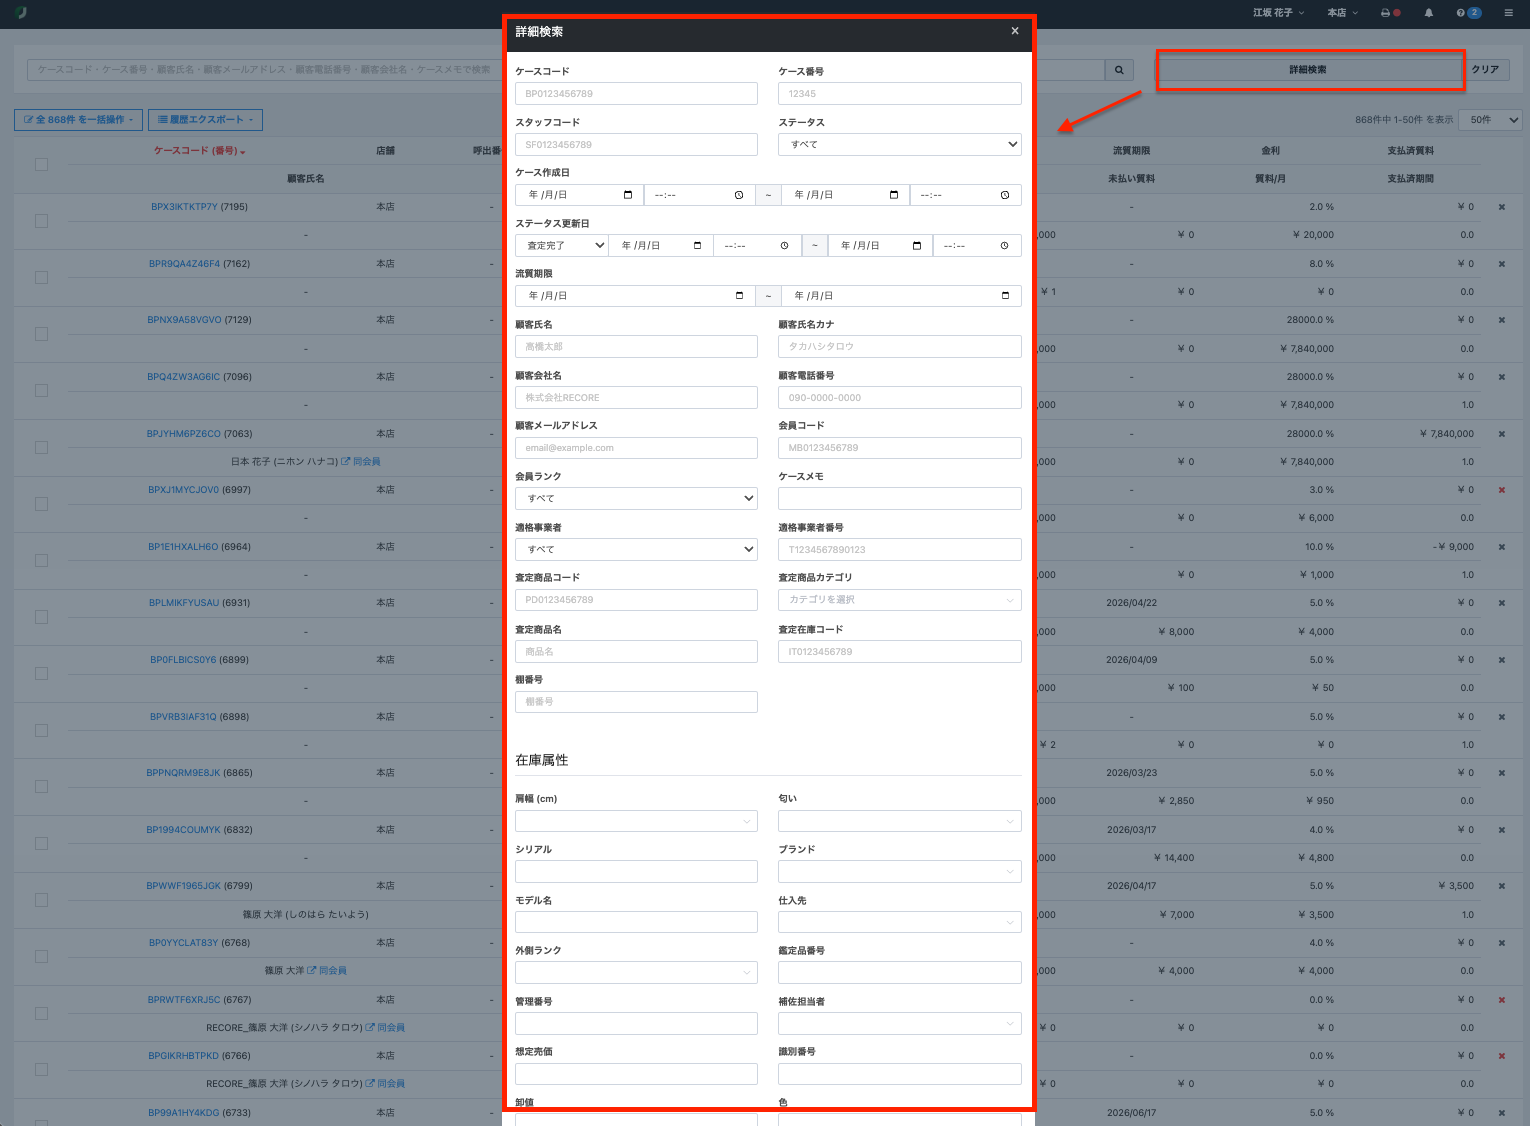
Task: Open case link BPX3IKTKTP7Y
Action: (184, 207)
